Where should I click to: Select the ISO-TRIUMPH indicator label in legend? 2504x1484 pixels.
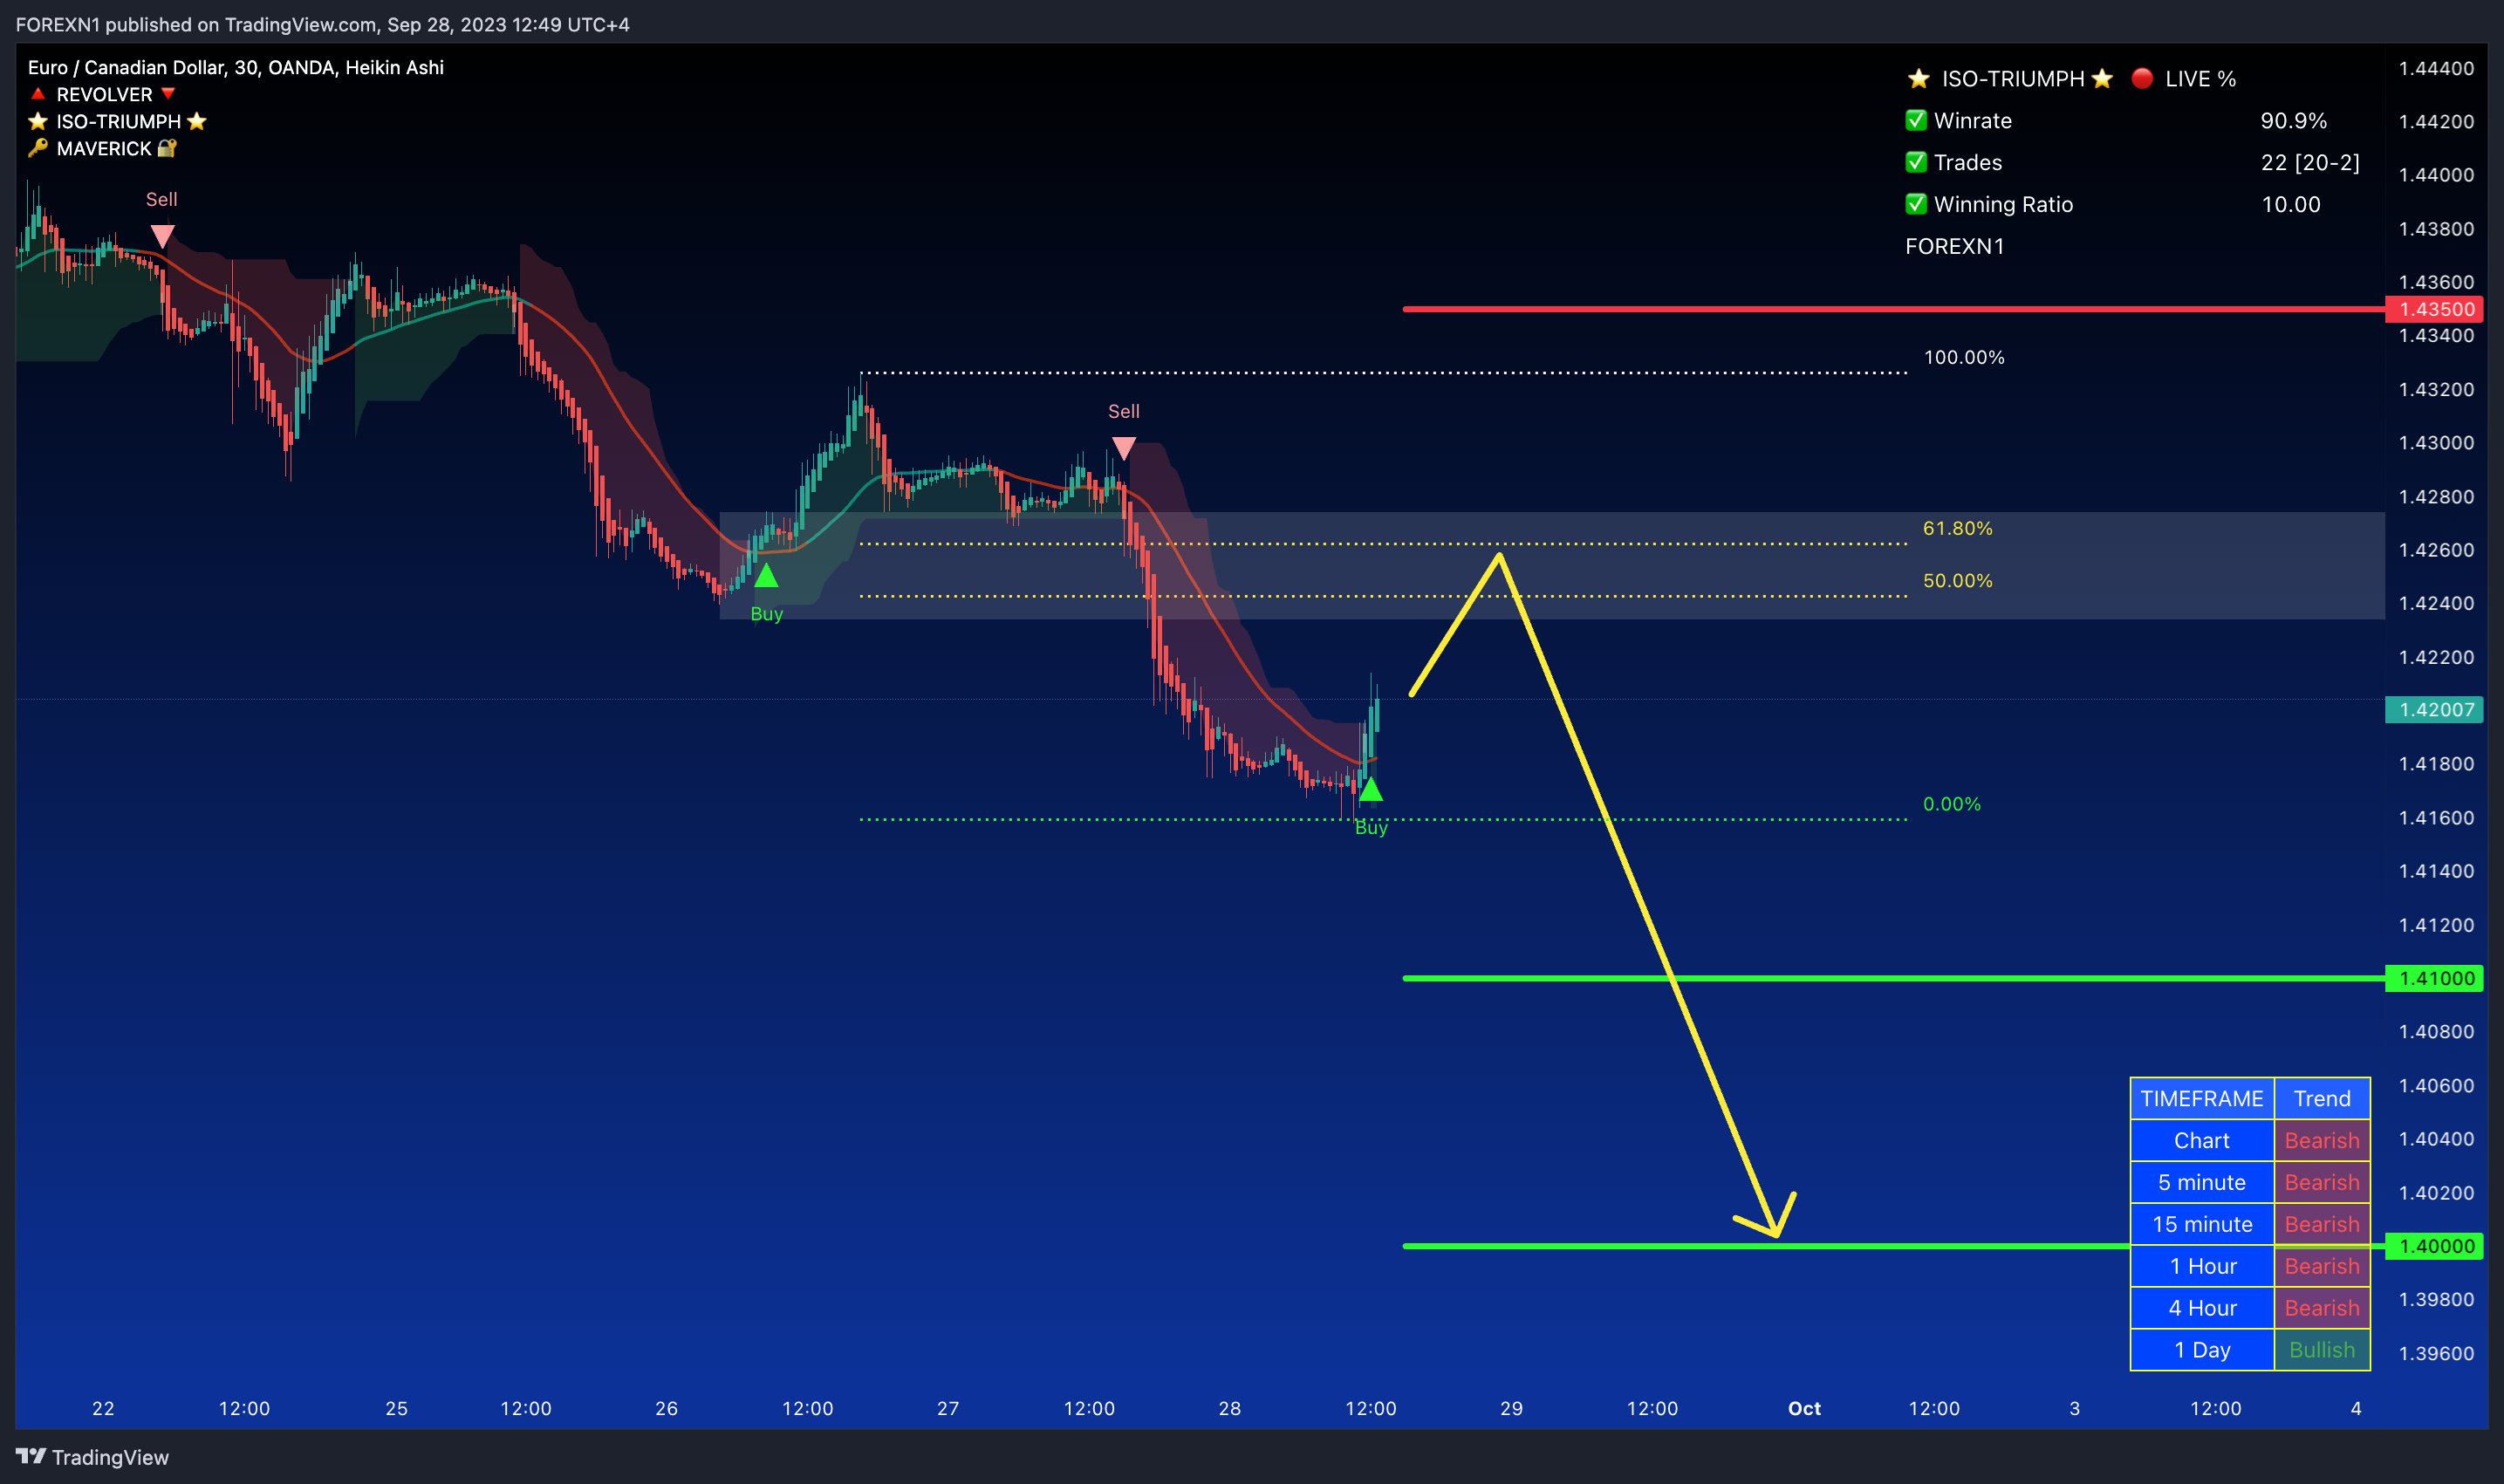(118, 121)
